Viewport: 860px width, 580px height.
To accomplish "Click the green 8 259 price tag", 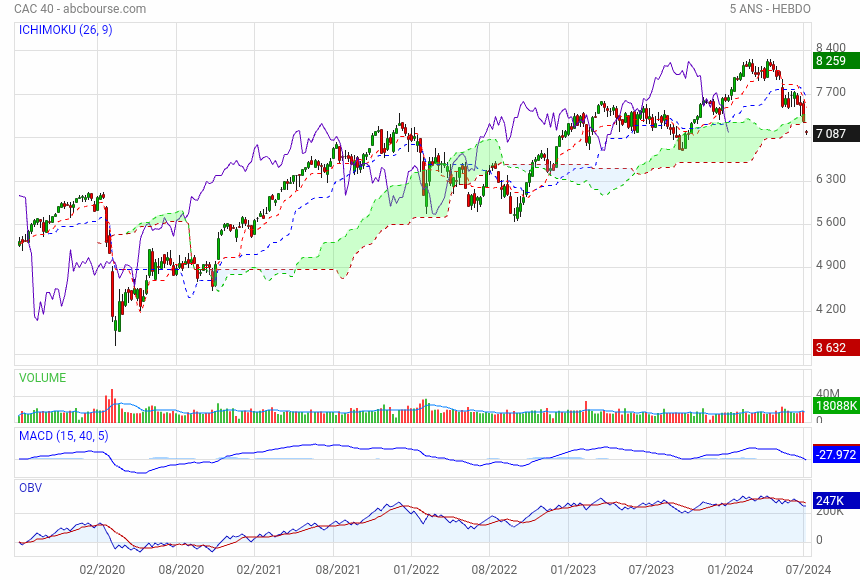I will pos(835,61).
